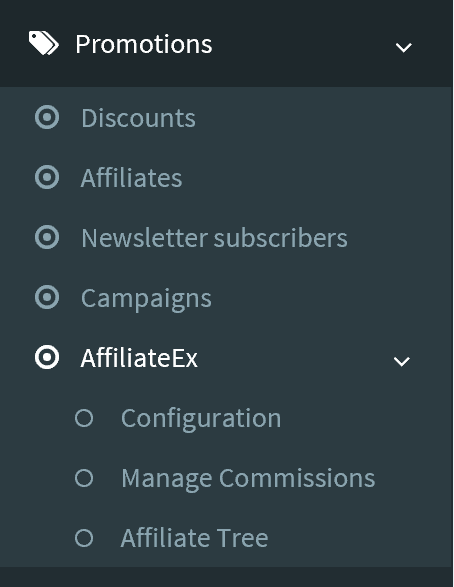The width and height of the screenshot is (454, 587).
Task: Select the Promotions menu heading text
Action: [144, 44]
